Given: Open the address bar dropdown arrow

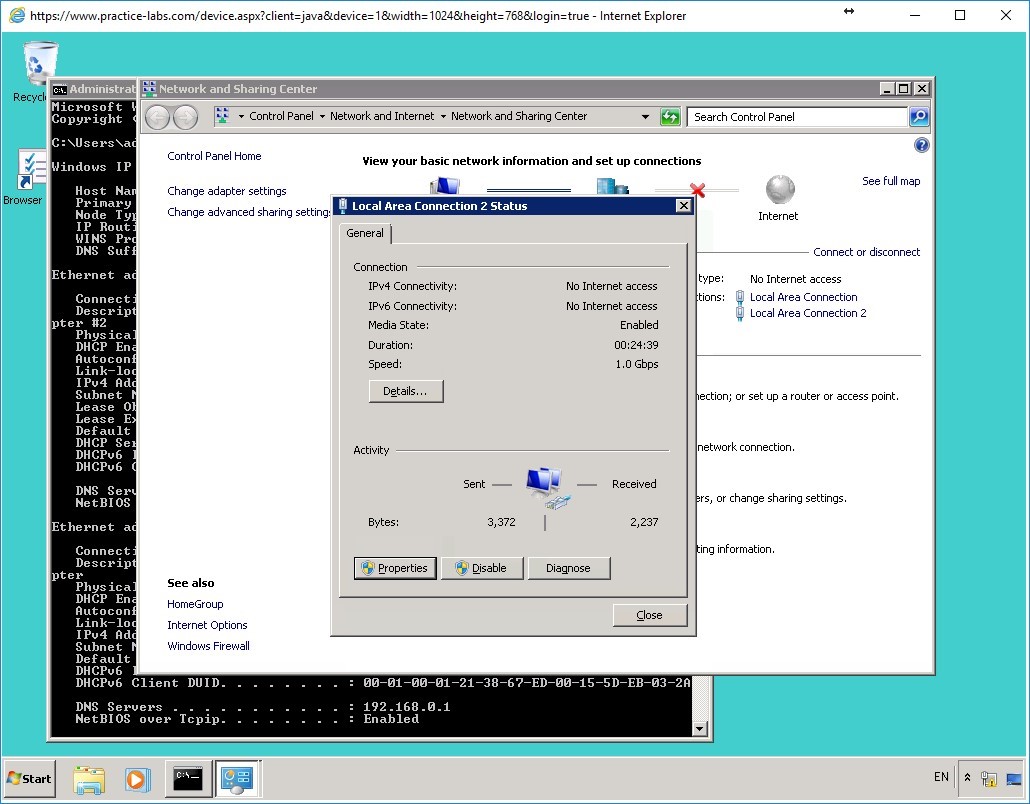Looking at the screenshot, I should (x=646, y=116).
